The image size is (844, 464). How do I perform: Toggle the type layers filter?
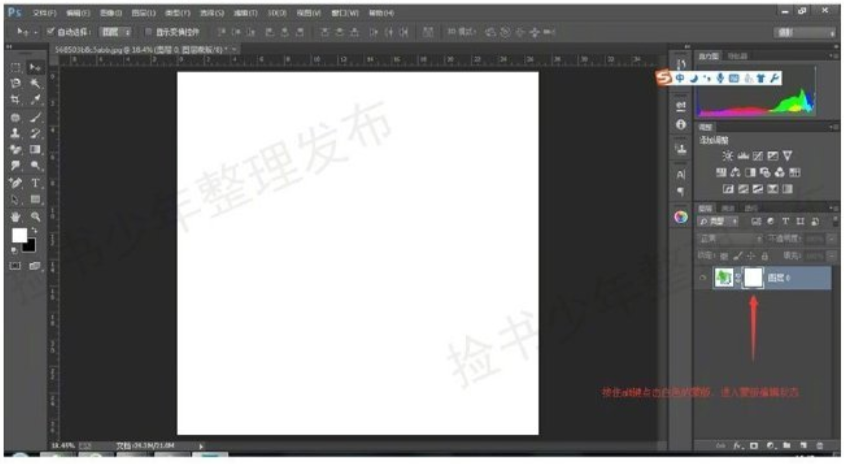pyautogui.click(x=785, y=221)
